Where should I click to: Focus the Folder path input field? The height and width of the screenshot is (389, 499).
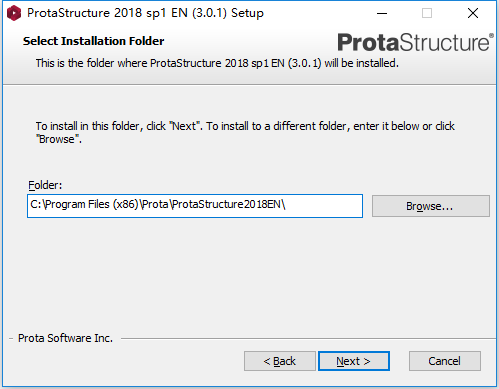(x=195, y=206)
